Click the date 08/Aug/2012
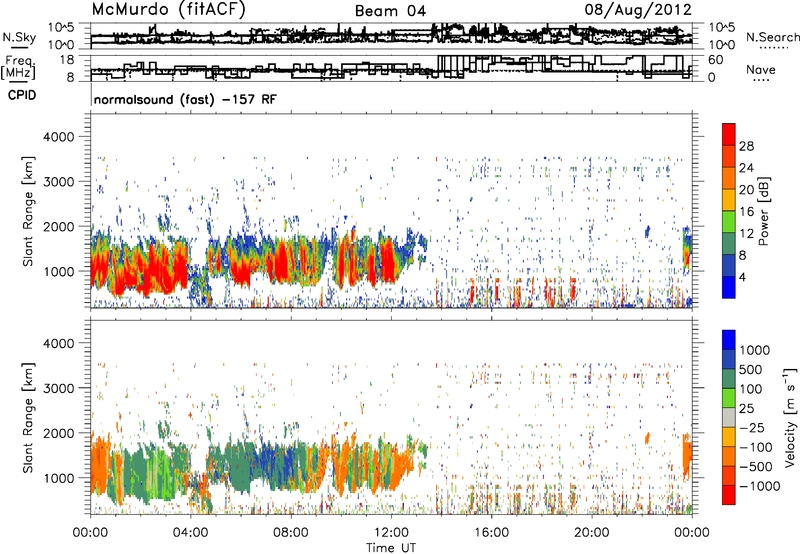Viewport: 800px width, 554px height. coord(638,10)
